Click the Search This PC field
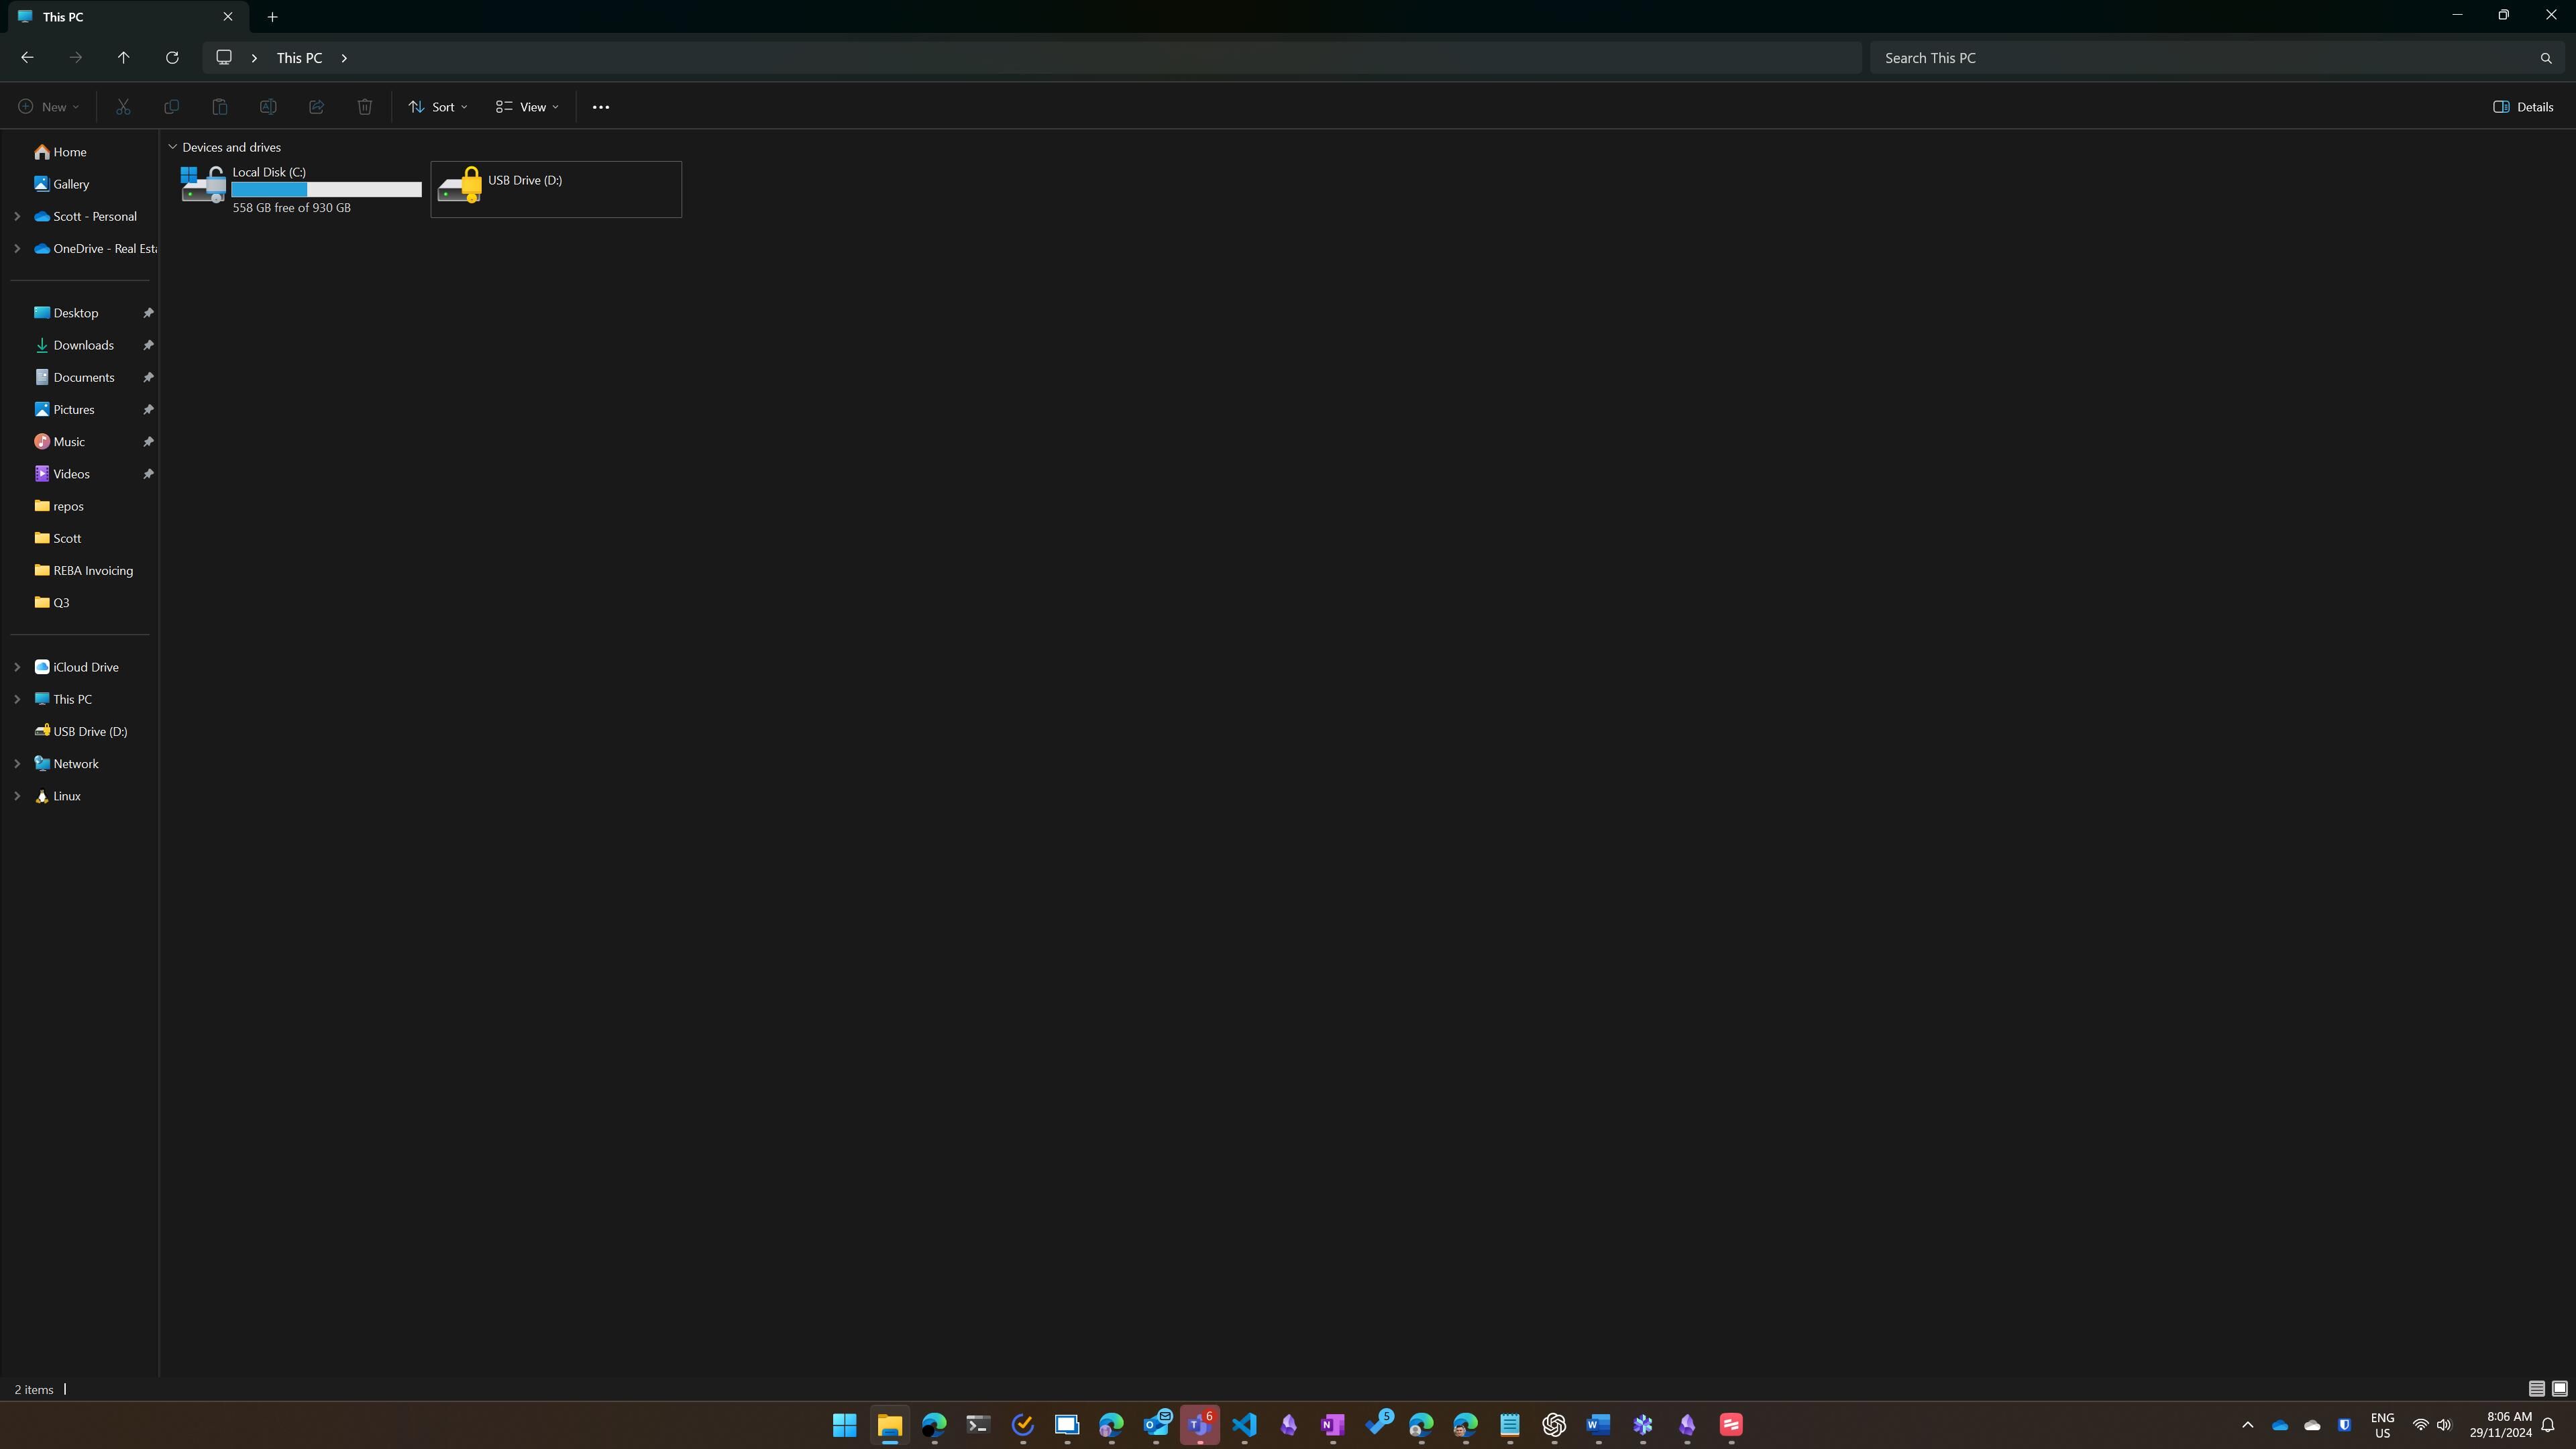The image size is (2576, 1449). [x=2200, y=58]
